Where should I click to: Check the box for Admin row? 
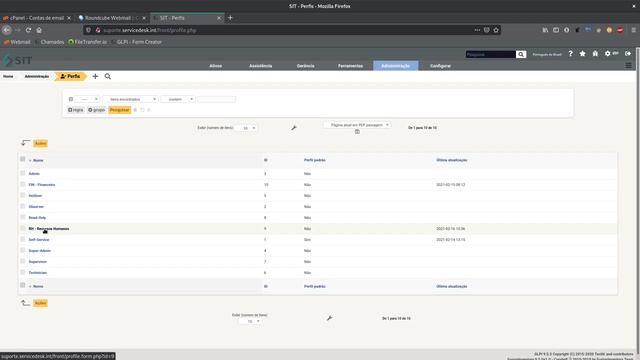pos(22,173)
